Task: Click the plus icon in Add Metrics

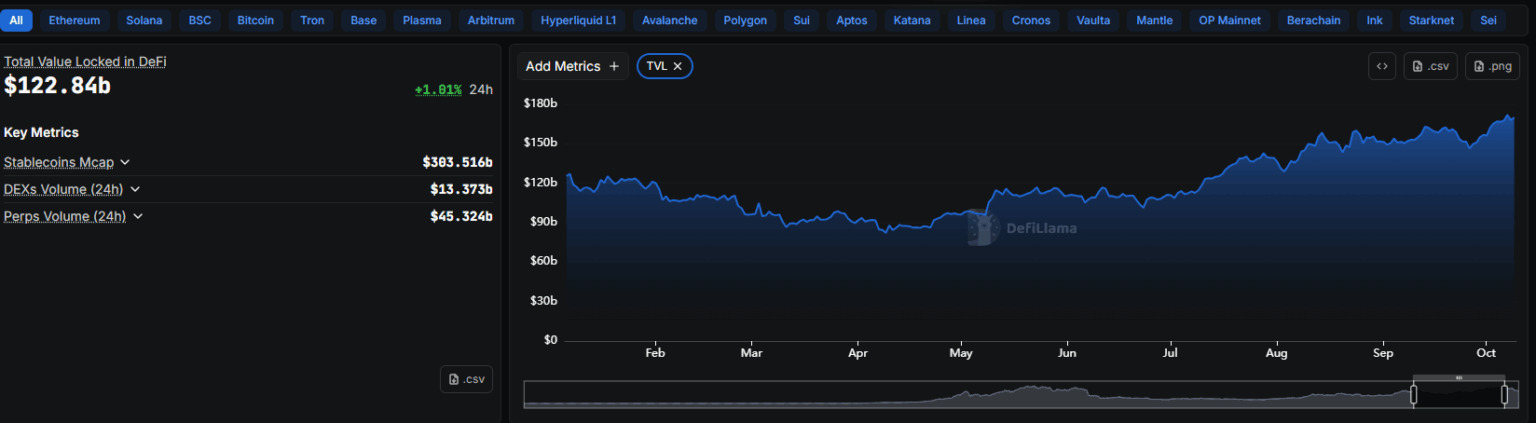Action: click(614, 66)
